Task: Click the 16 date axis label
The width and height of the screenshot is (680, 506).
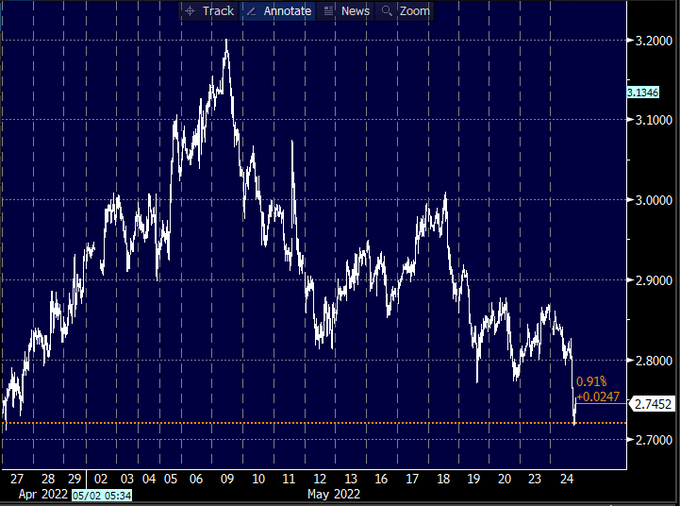Action: 381,479
